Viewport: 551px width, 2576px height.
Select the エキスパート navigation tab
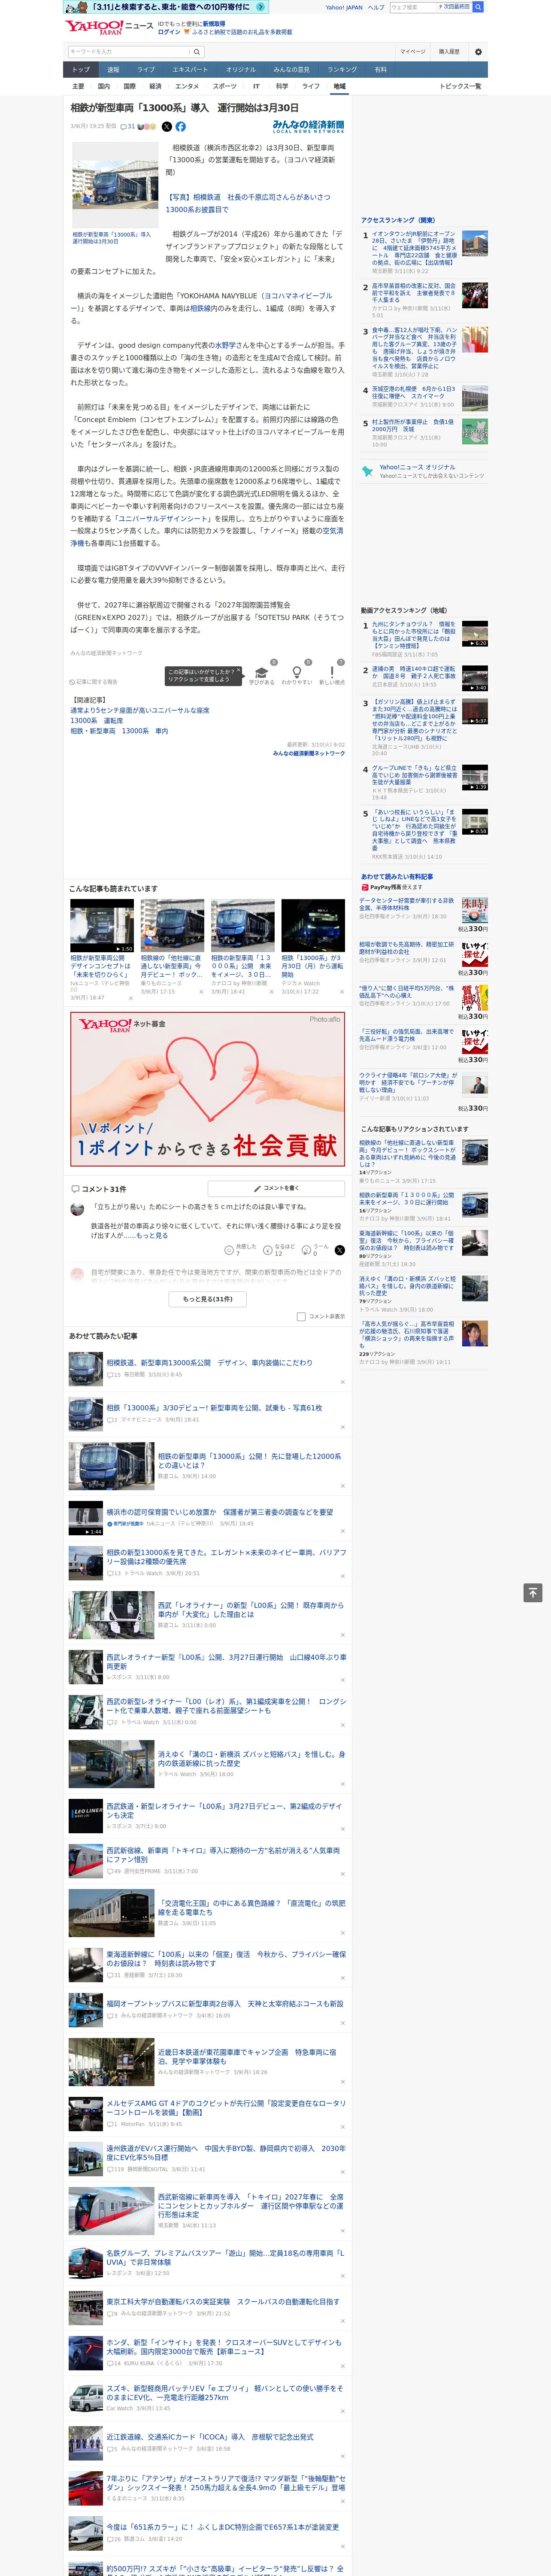190,70
